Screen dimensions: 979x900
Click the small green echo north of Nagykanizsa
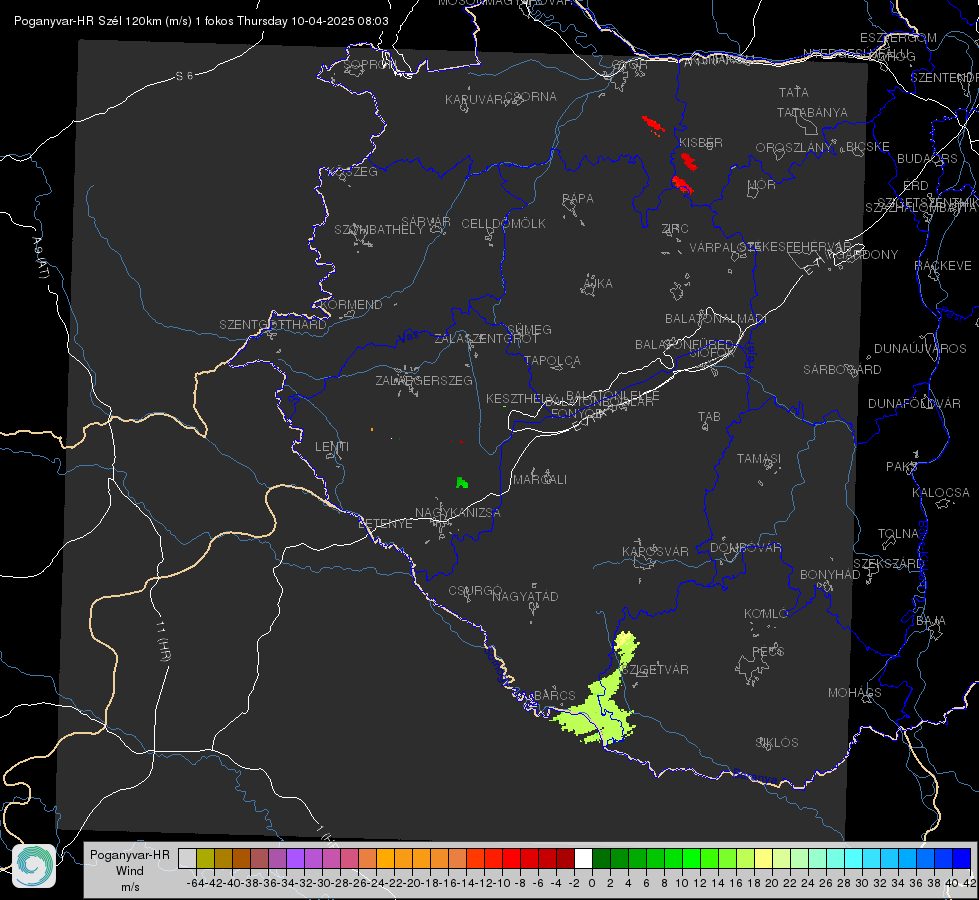click(462, 482)
